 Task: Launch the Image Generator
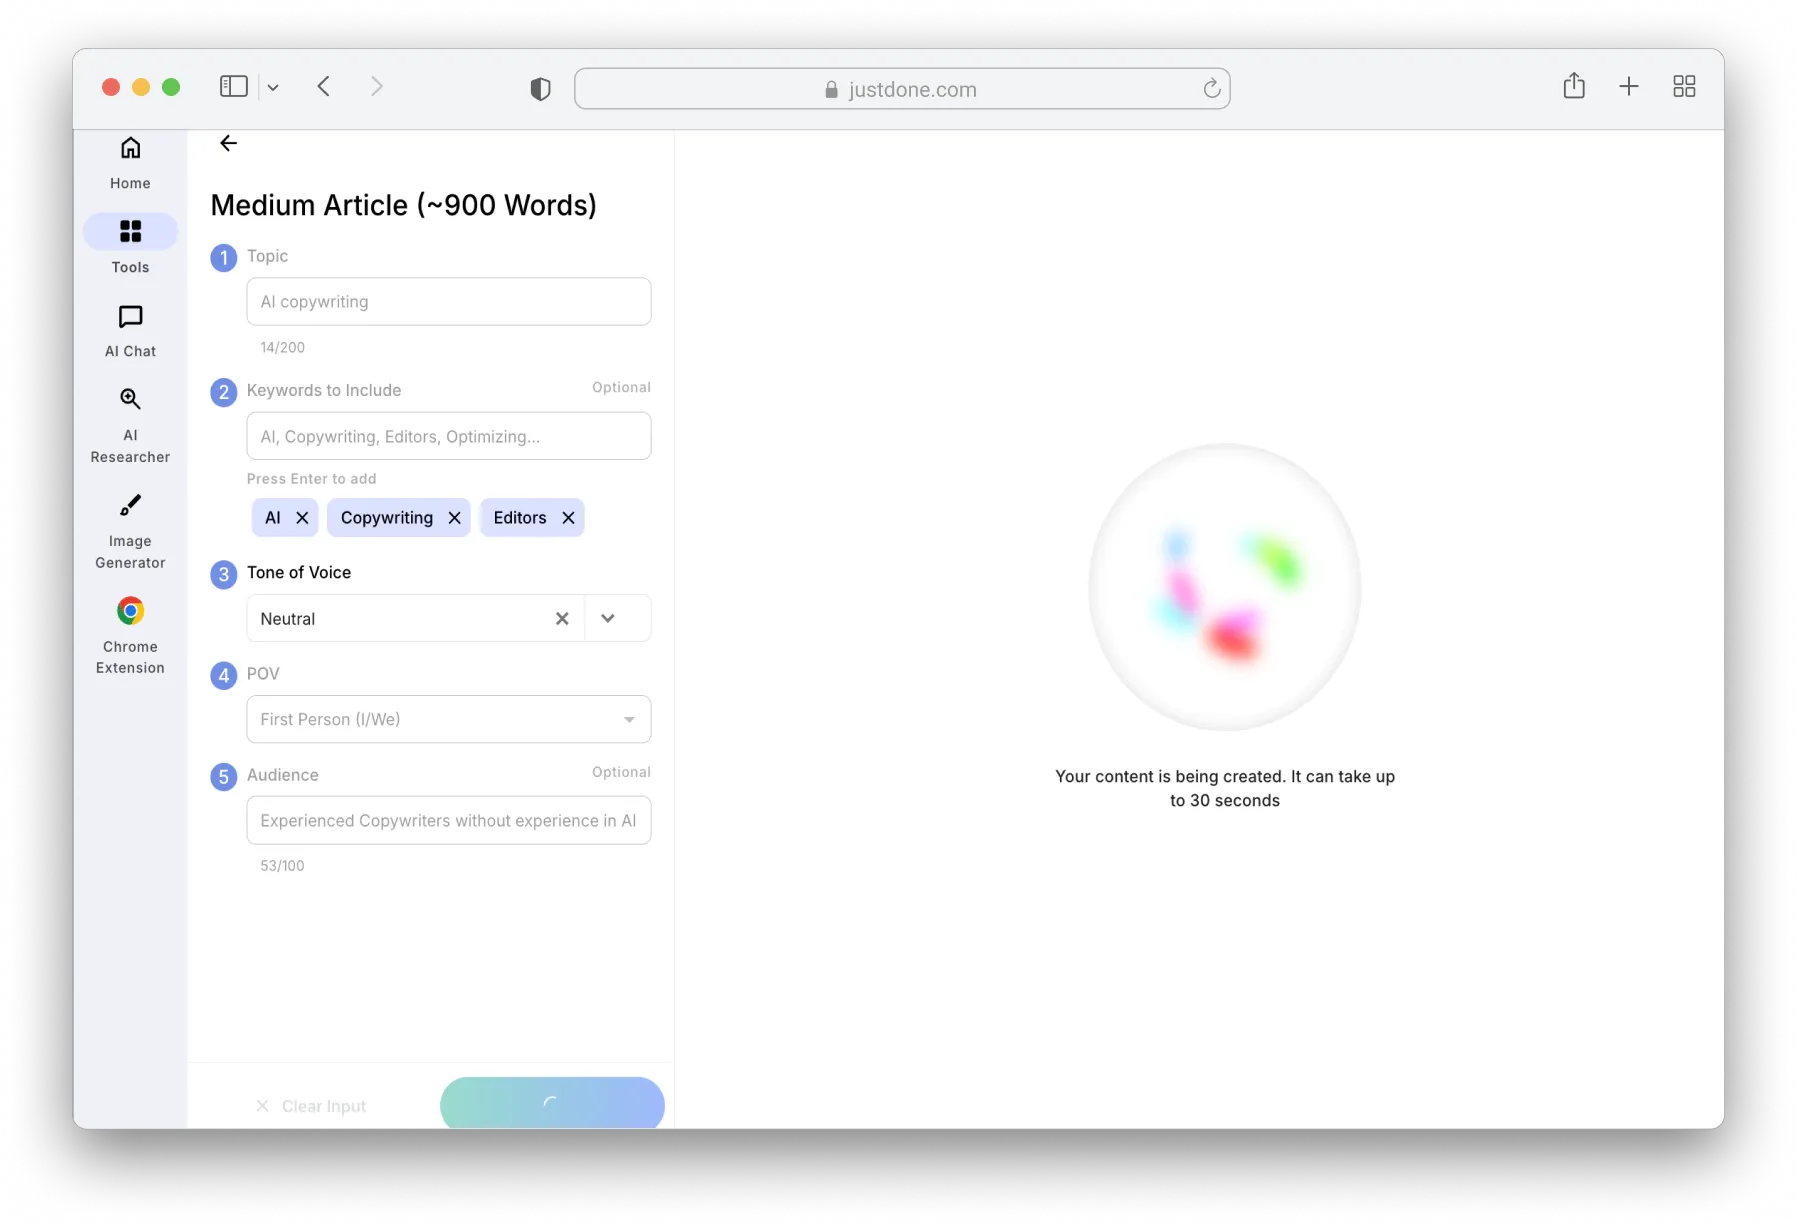130,531
